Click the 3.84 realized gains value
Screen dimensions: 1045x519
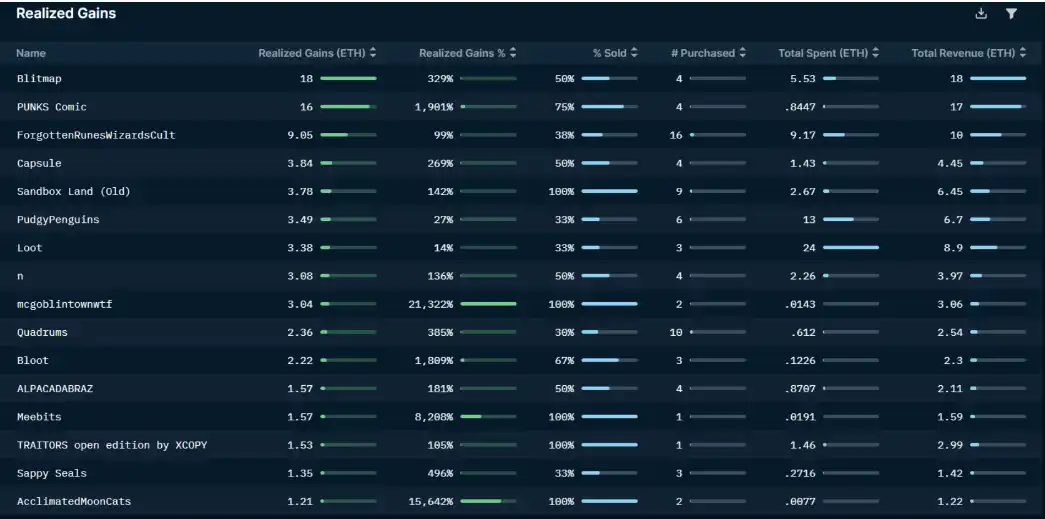pos(300,163)
